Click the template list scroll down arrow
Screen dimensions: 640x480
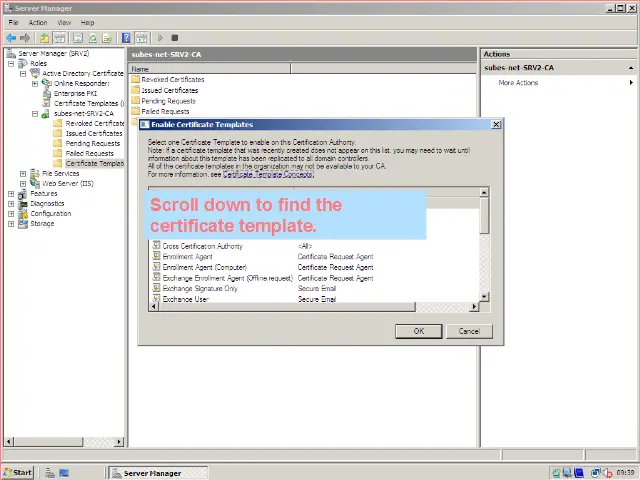(x=485, y=297)
